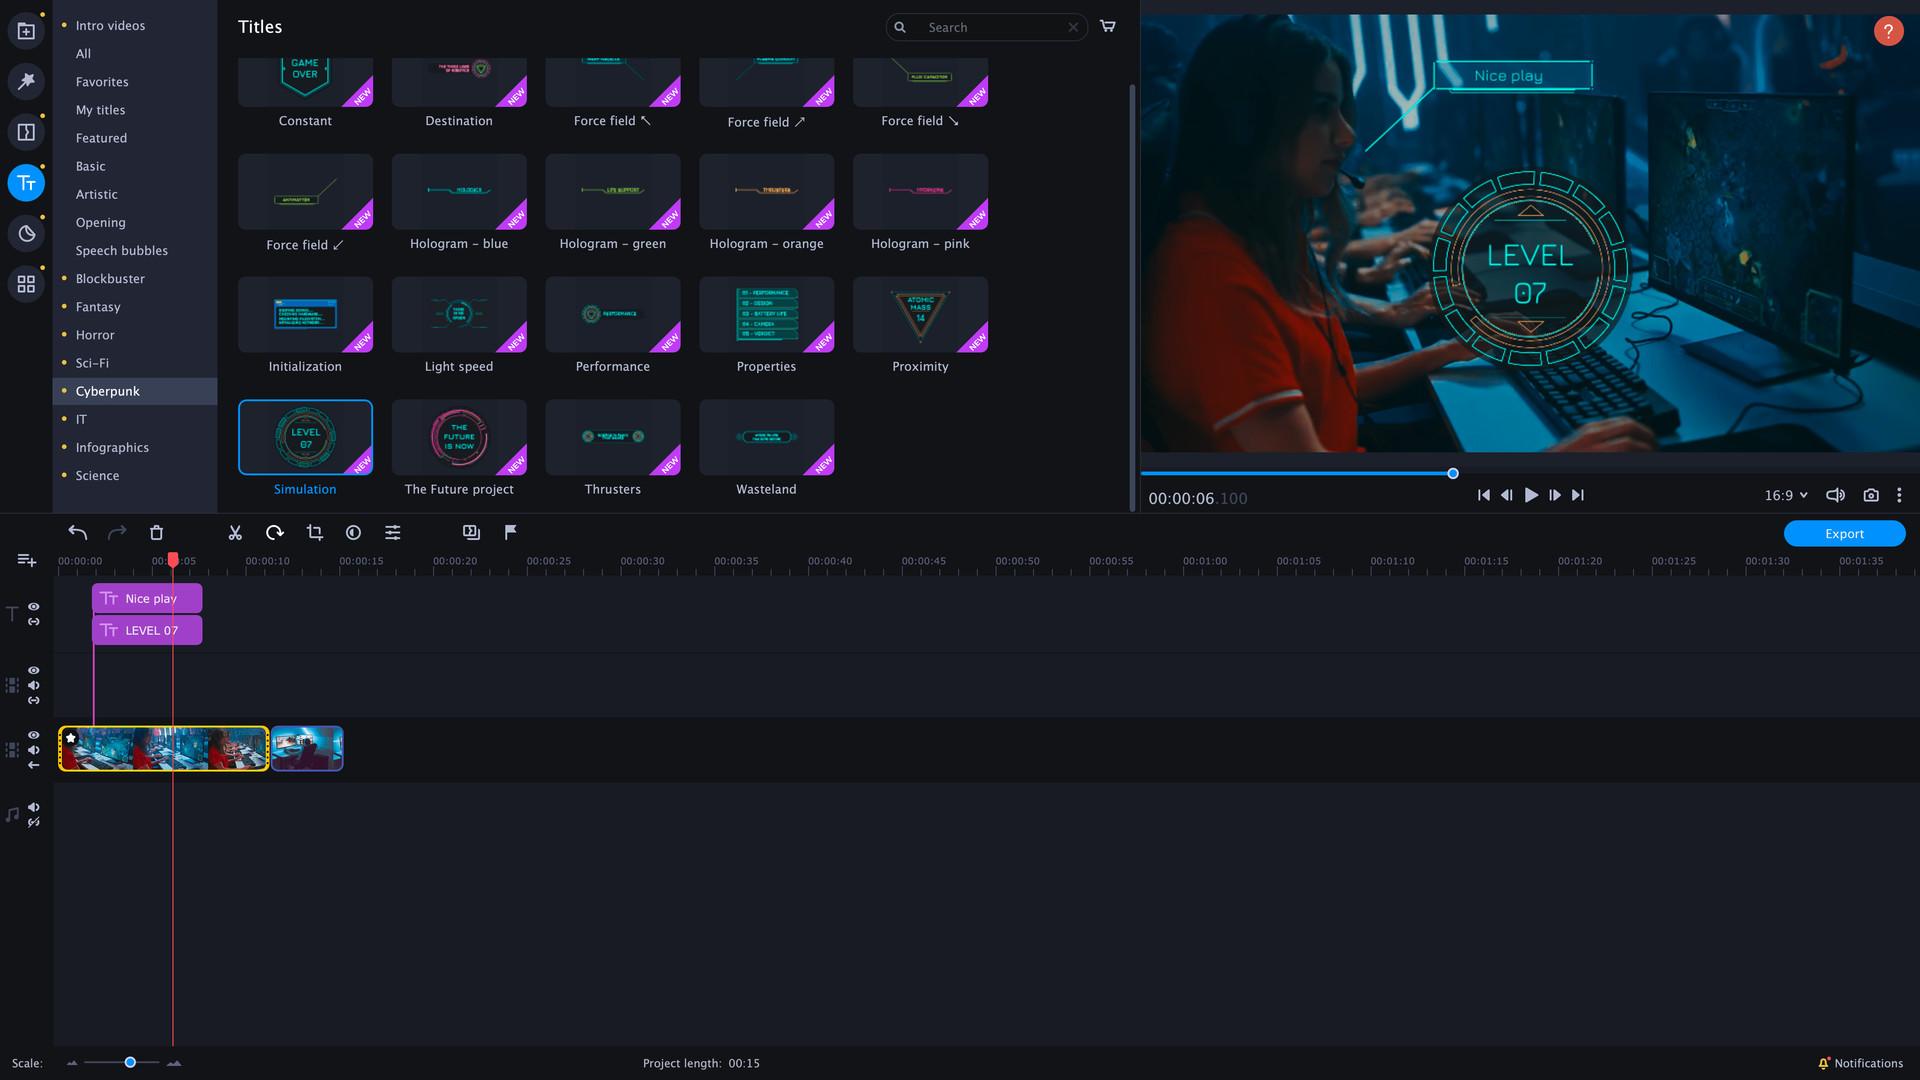Select the Filters magic wand icon
The width and height of the screenshot is (1920, 1080).
[x=26, y=82]
